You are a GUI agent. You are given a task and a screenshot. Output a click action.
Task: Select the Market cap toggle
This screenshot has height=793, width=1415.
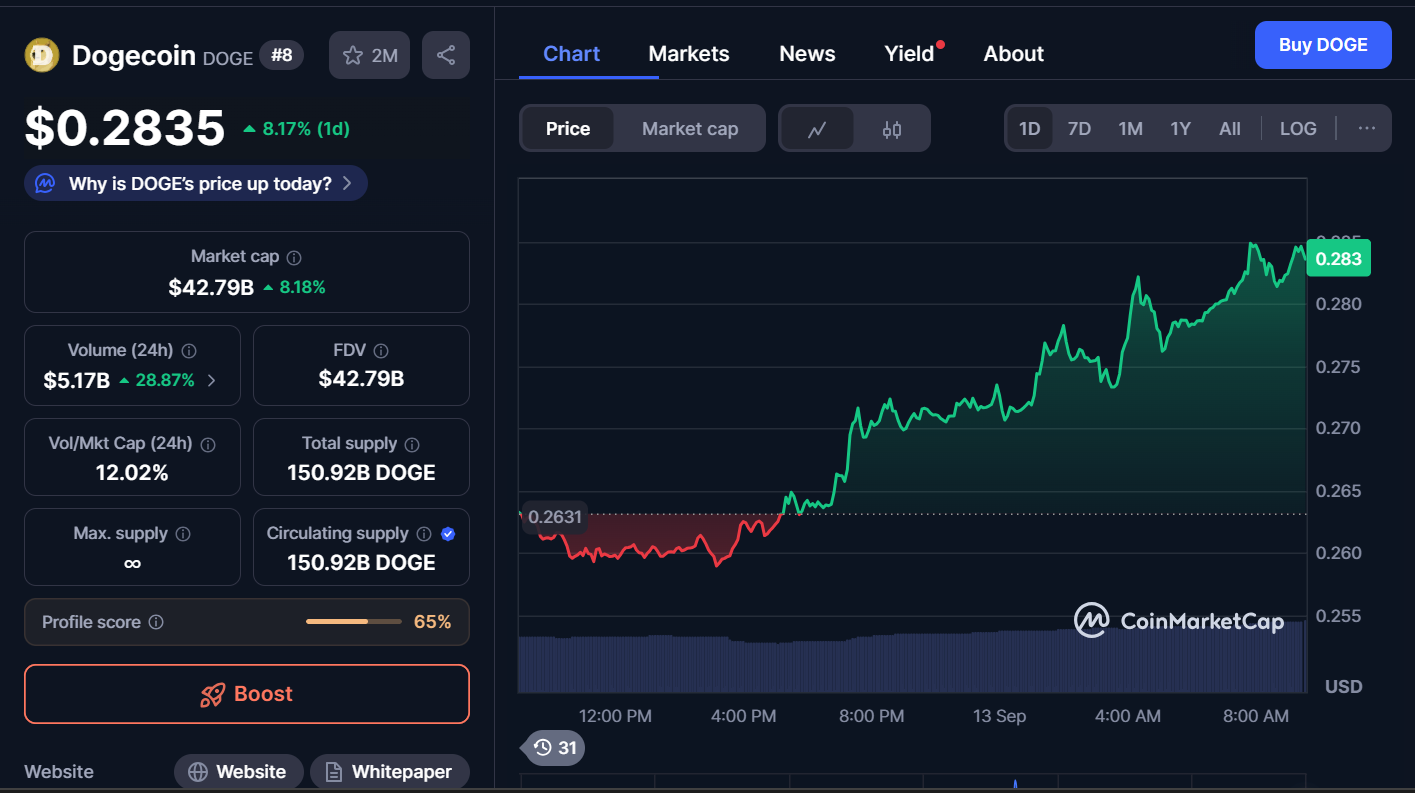click(690, 129)
